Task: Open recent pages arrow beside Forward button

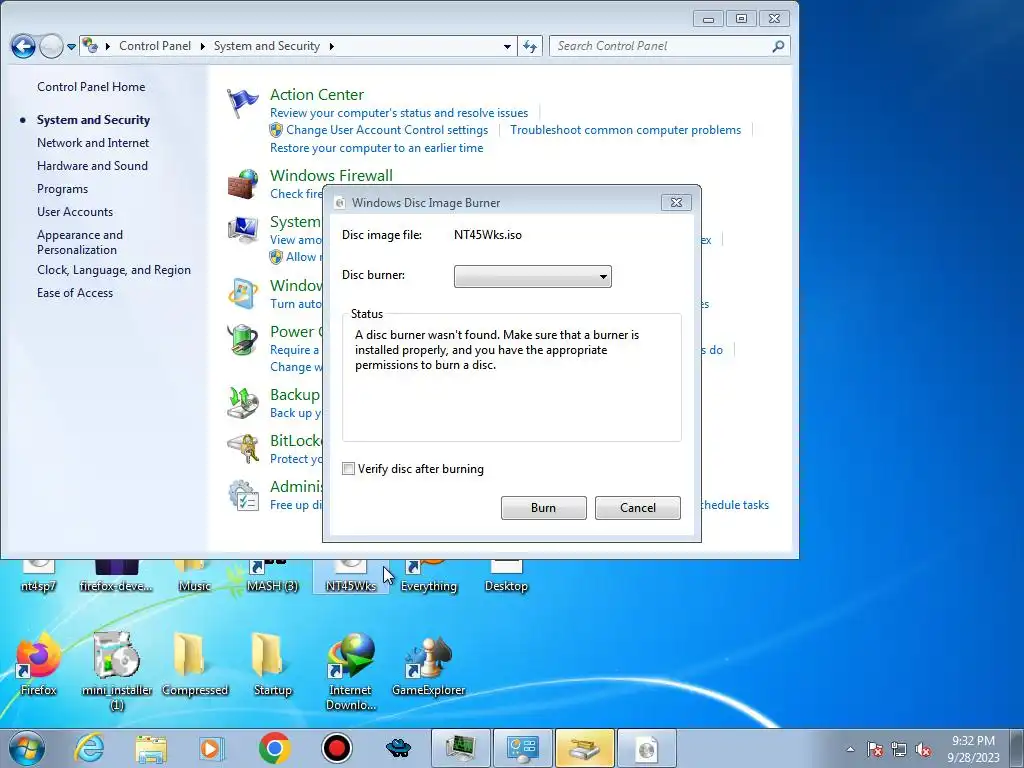Action: (x=71, y=46)
